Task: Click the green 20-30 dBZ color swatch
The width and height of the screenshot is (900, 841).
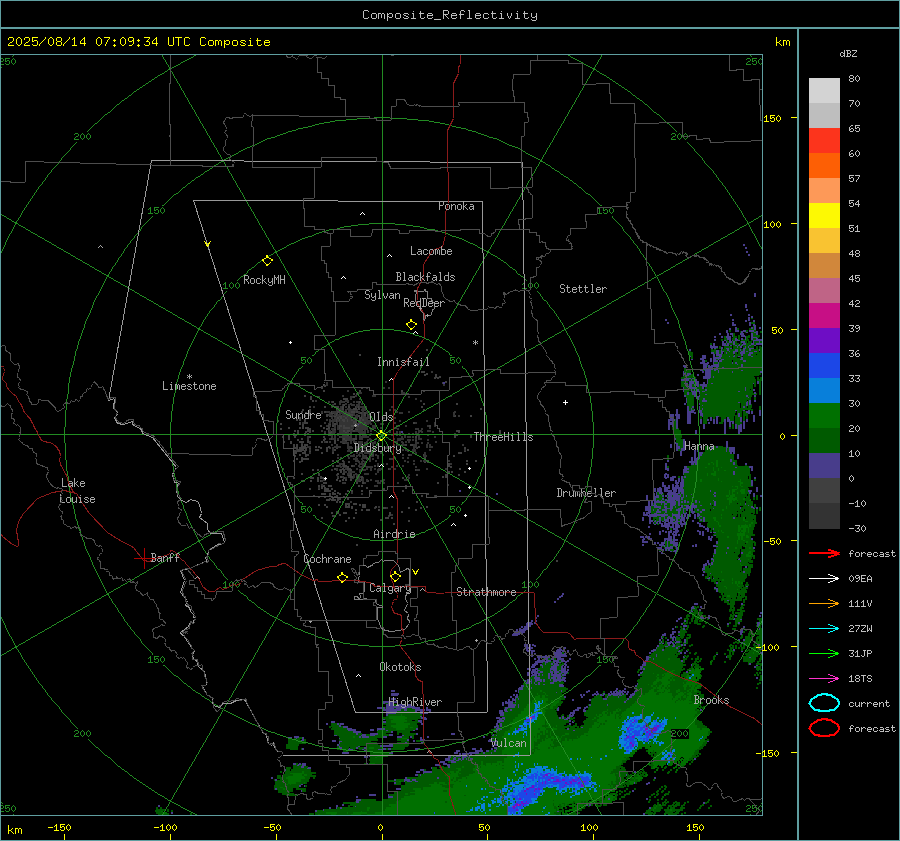Action: click(x=824, y=416)
